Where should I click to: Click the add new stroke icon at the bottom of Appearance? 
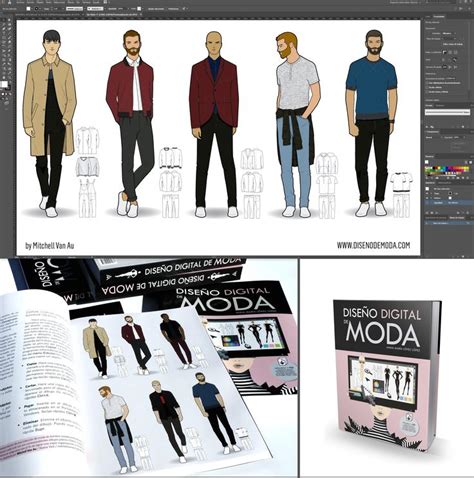pyautogui.click(x=427, y=213)
